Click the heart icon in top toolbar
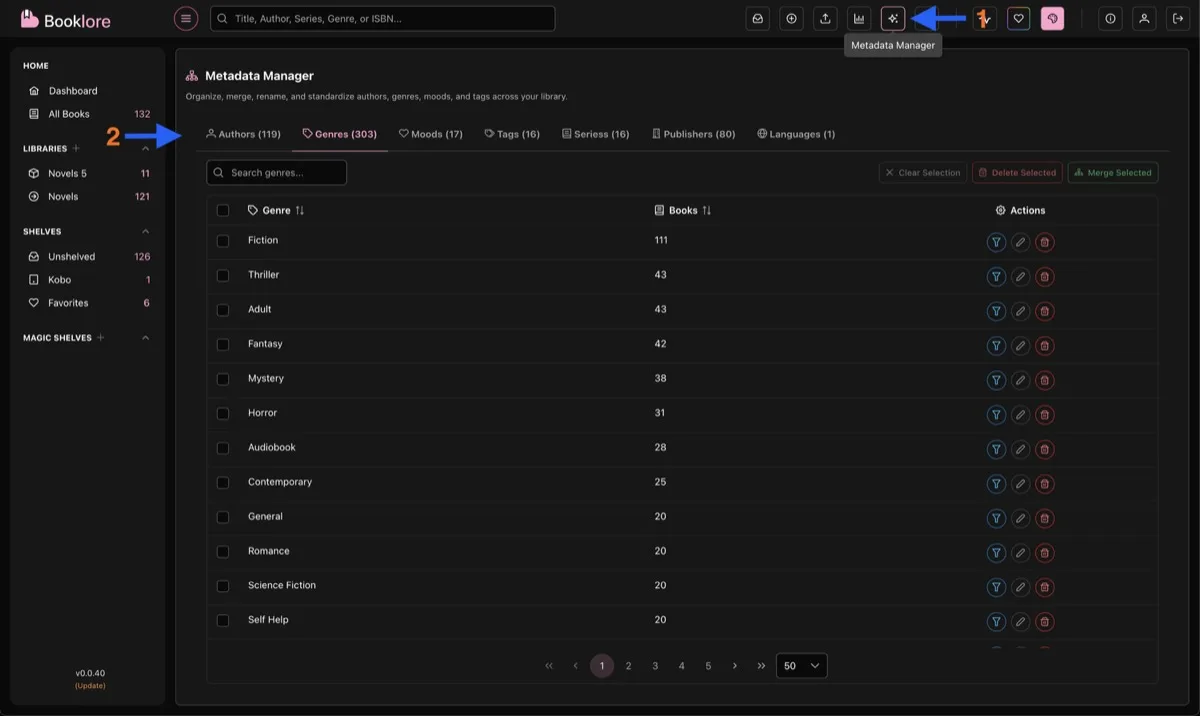1200x716 pixels. 1018,18
